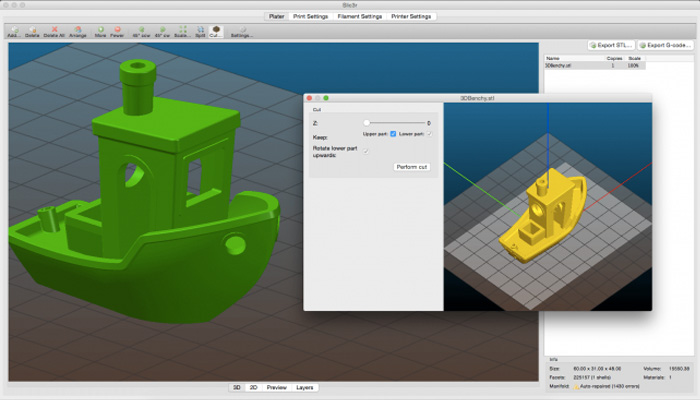Toggle the Upper part checkbox
The image size is (700, 400).
(393, 133)
